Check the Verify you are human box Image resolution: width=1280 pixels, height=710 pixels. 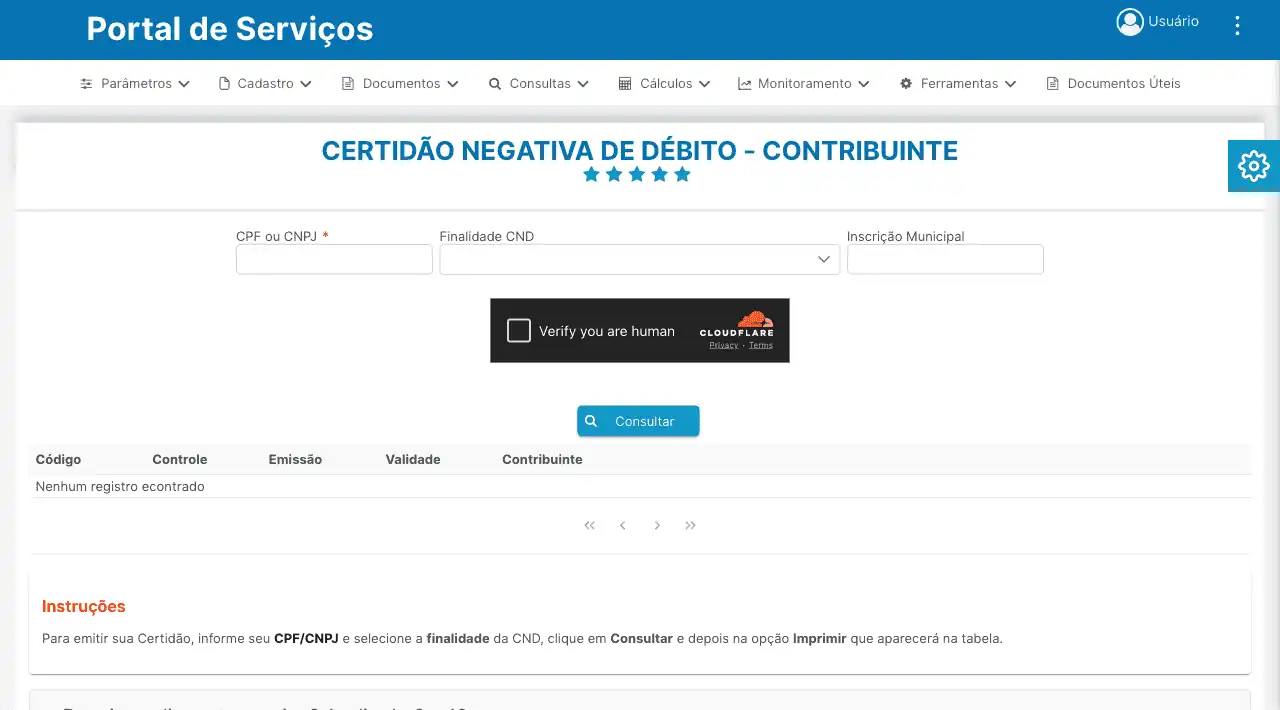coord(518,331)
